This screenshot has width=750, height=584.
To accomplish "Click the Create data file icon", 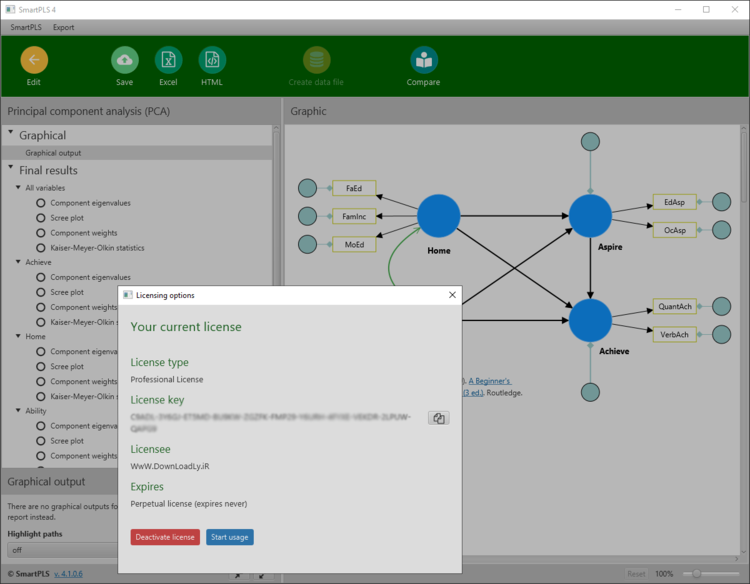I will coord(317,60).
